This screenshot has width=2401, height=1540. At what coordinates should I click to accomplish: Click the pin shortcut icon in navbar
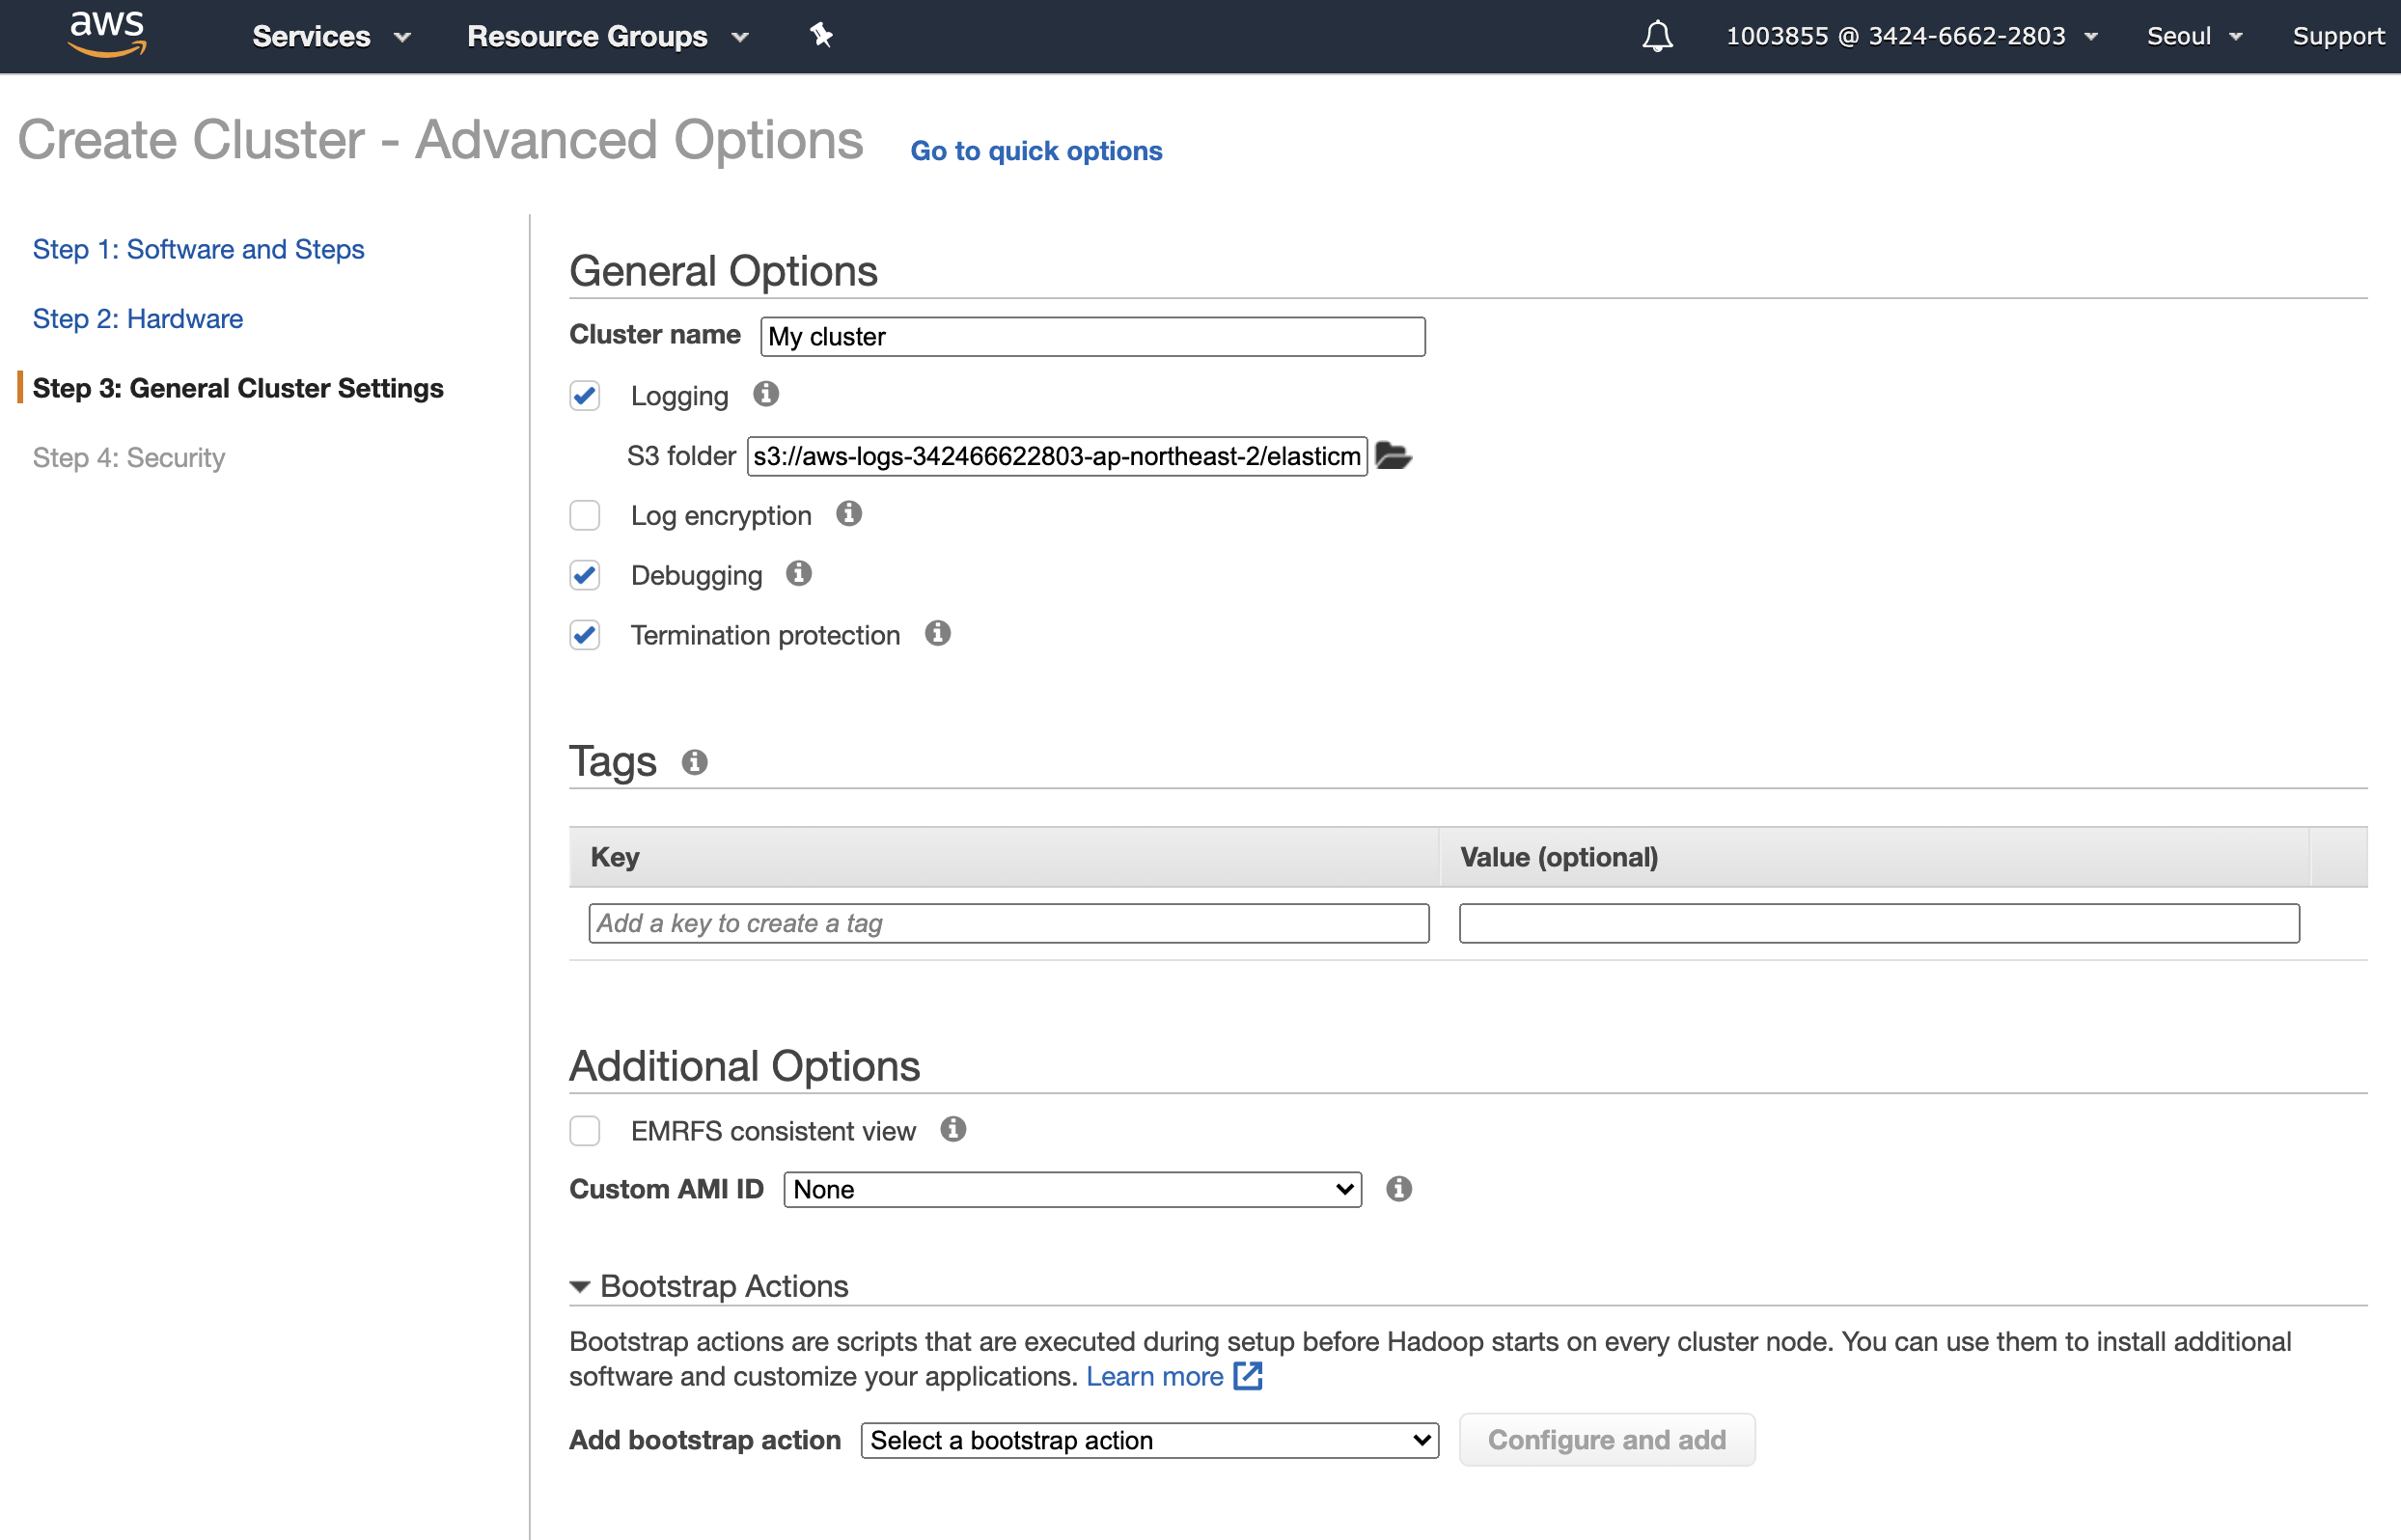pos(821,36)
